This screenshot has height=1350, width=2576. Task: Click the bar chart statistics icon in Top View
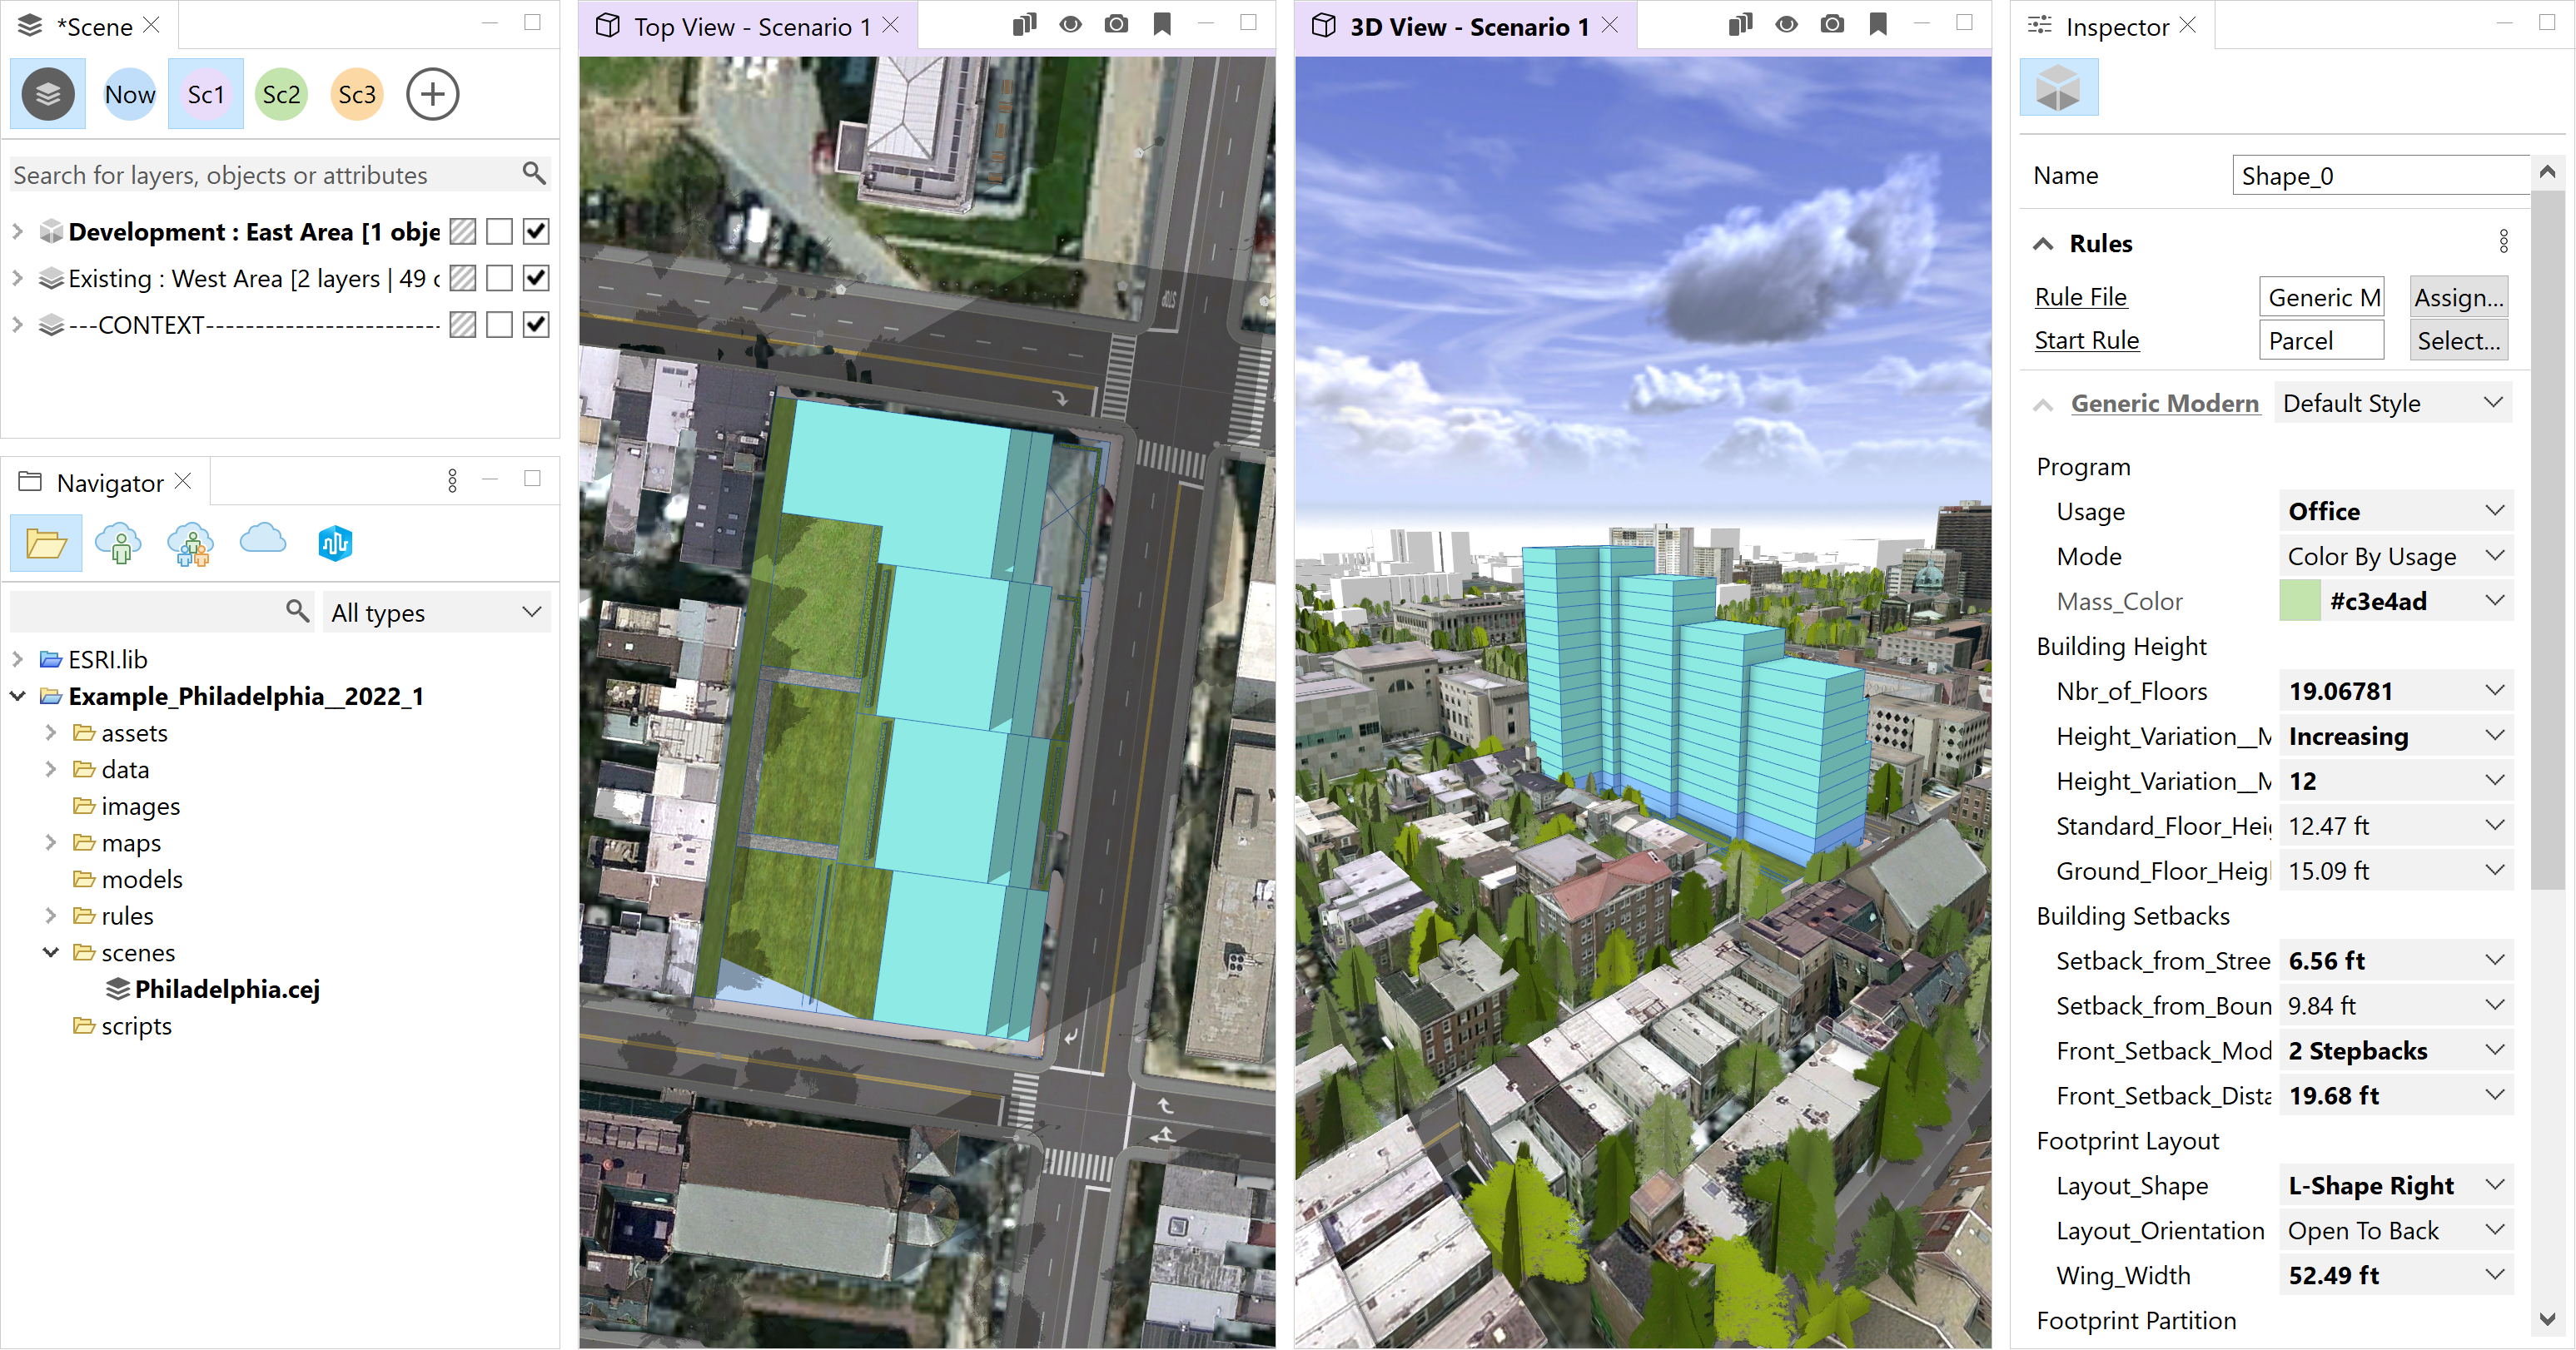(1024, 22)
